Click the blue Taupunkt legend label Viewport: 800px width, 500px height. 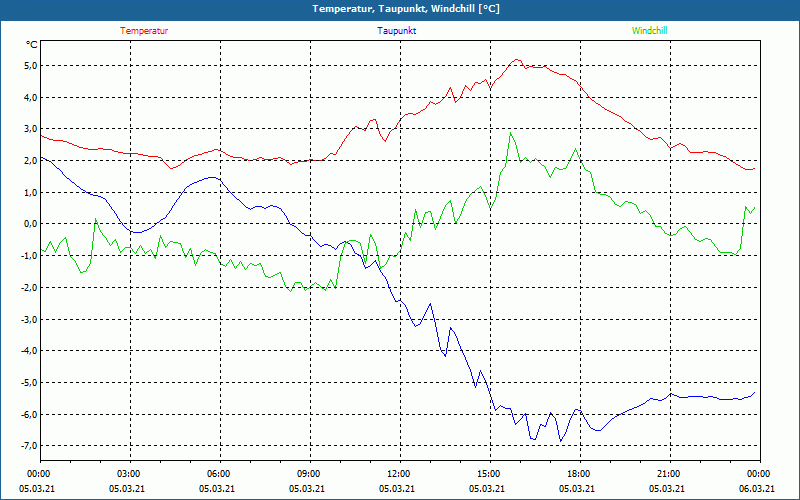coord(396,31)
